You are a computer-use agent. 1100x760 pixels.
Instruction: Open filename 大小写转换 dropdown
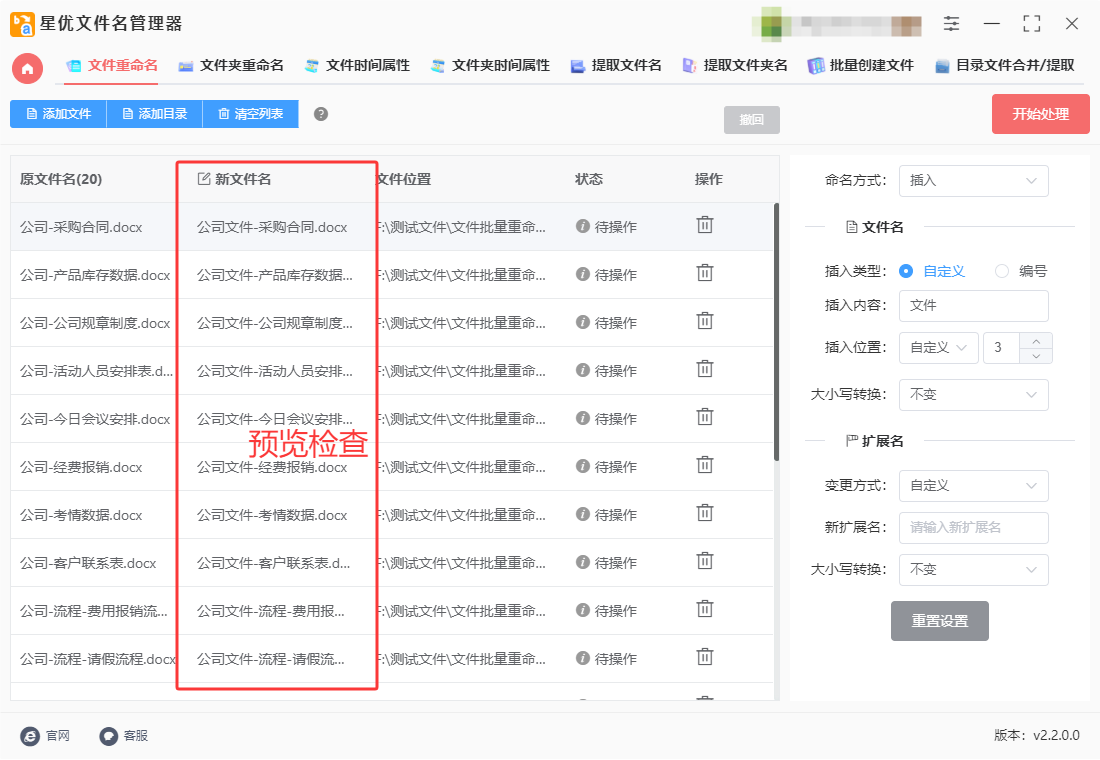coord(974,395)
